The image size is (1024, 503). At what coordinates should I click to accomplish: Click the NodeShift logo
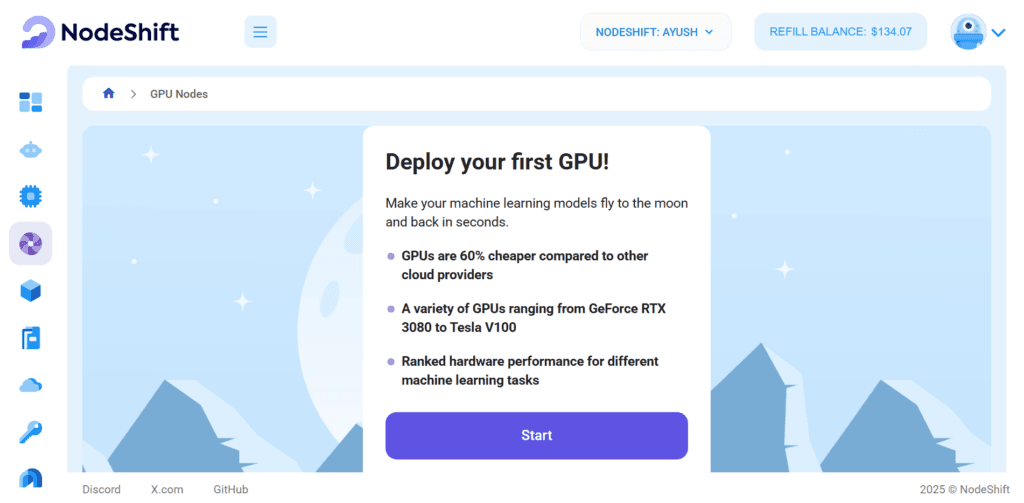pyautogui.click(x=100, y=32)
